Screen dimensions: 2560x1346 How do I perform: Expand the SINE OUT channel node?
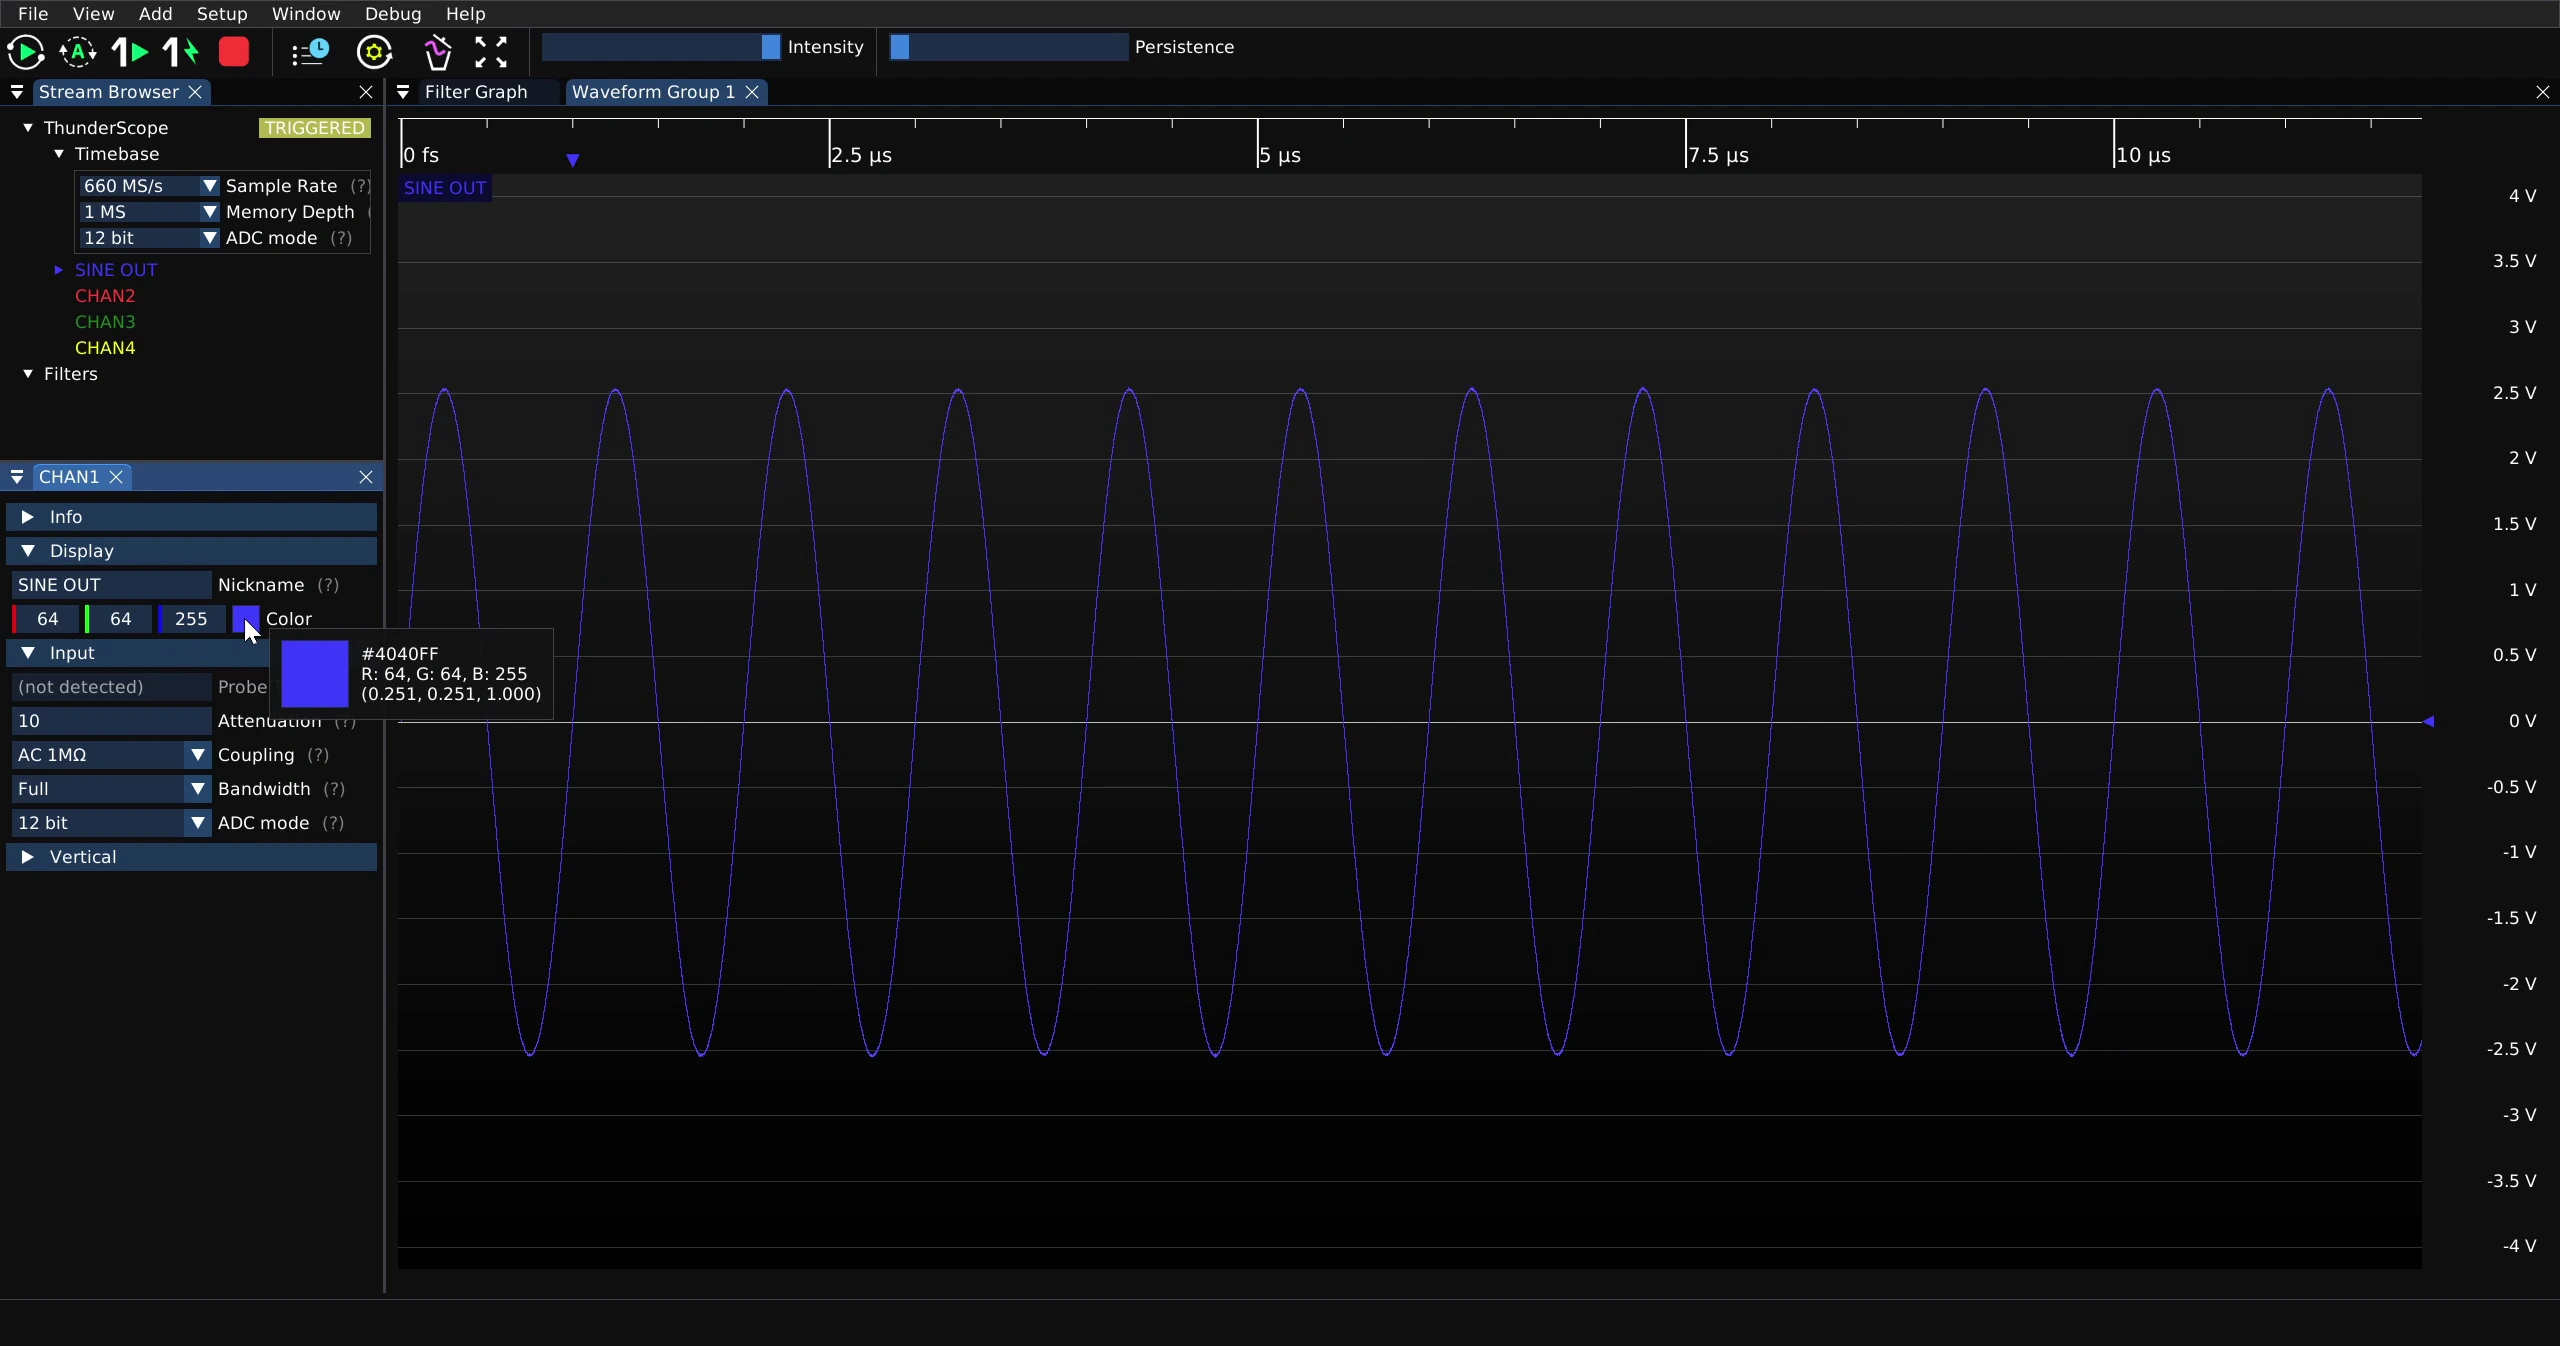tap(59, 270)
